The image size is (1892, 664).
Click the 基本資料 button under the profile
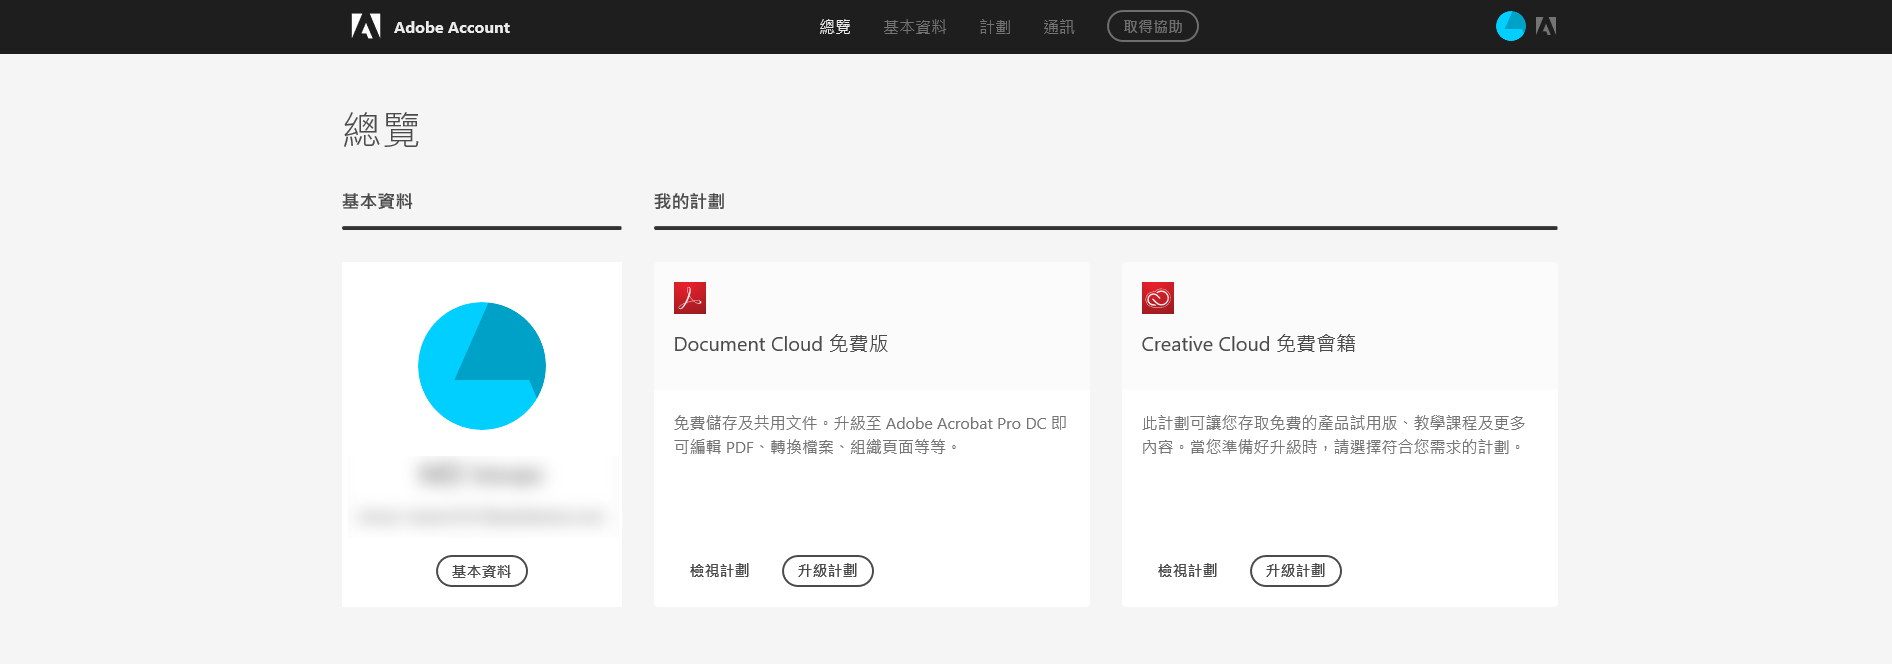[482, 571]
